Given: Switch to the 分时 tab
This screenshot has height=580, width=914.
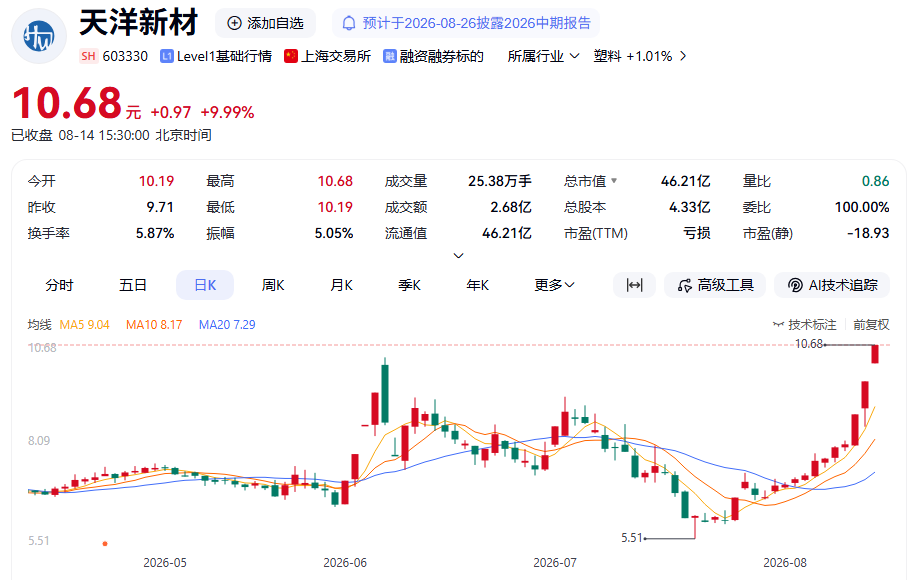Looking at the screenshot, I should point(59,285).
